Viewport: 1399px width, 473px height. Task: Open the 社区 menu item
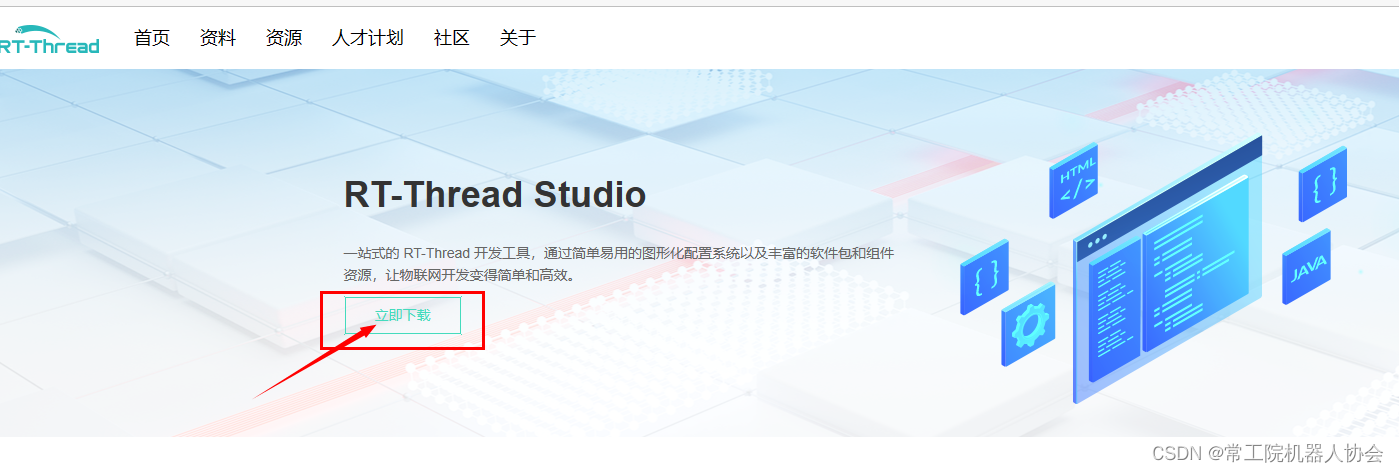click(x=452, y=38)
